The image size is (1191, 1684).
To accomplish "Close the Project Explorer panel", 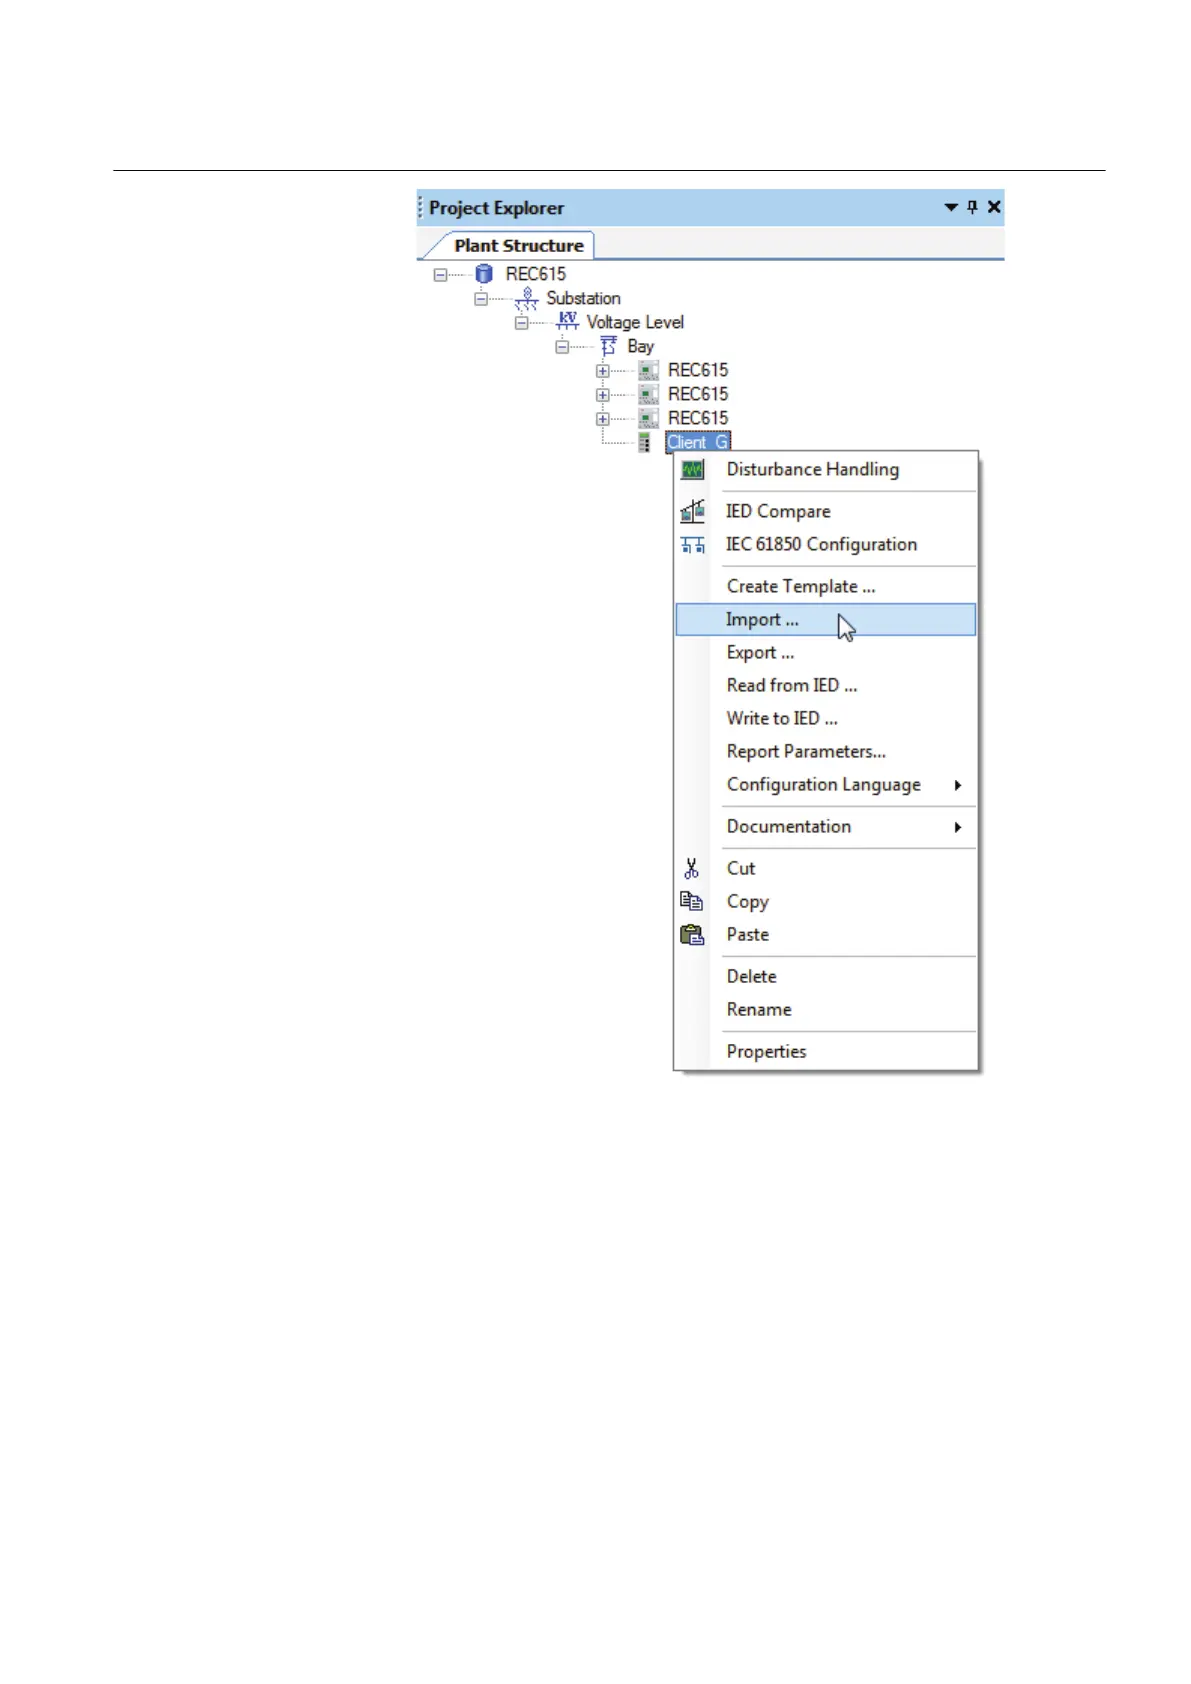I will tap(994, 206).
